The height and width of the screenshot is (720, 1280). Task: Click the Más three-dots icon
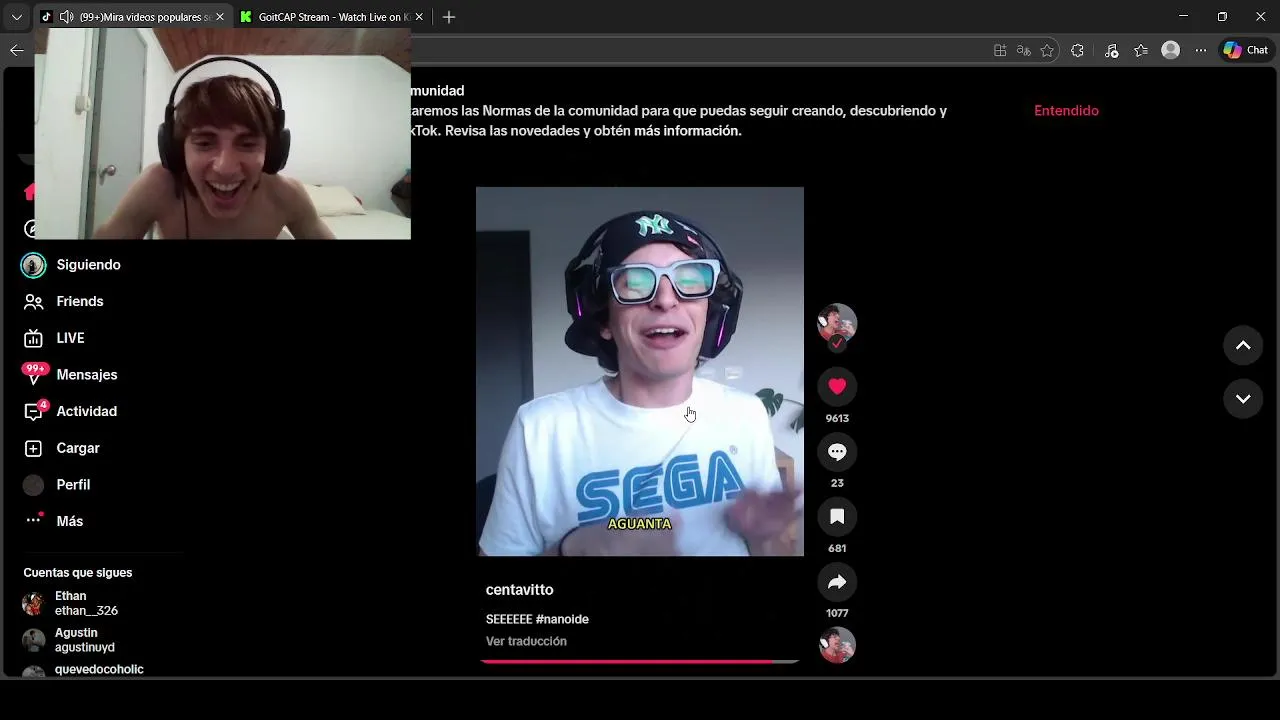click(x=34, y=520)
